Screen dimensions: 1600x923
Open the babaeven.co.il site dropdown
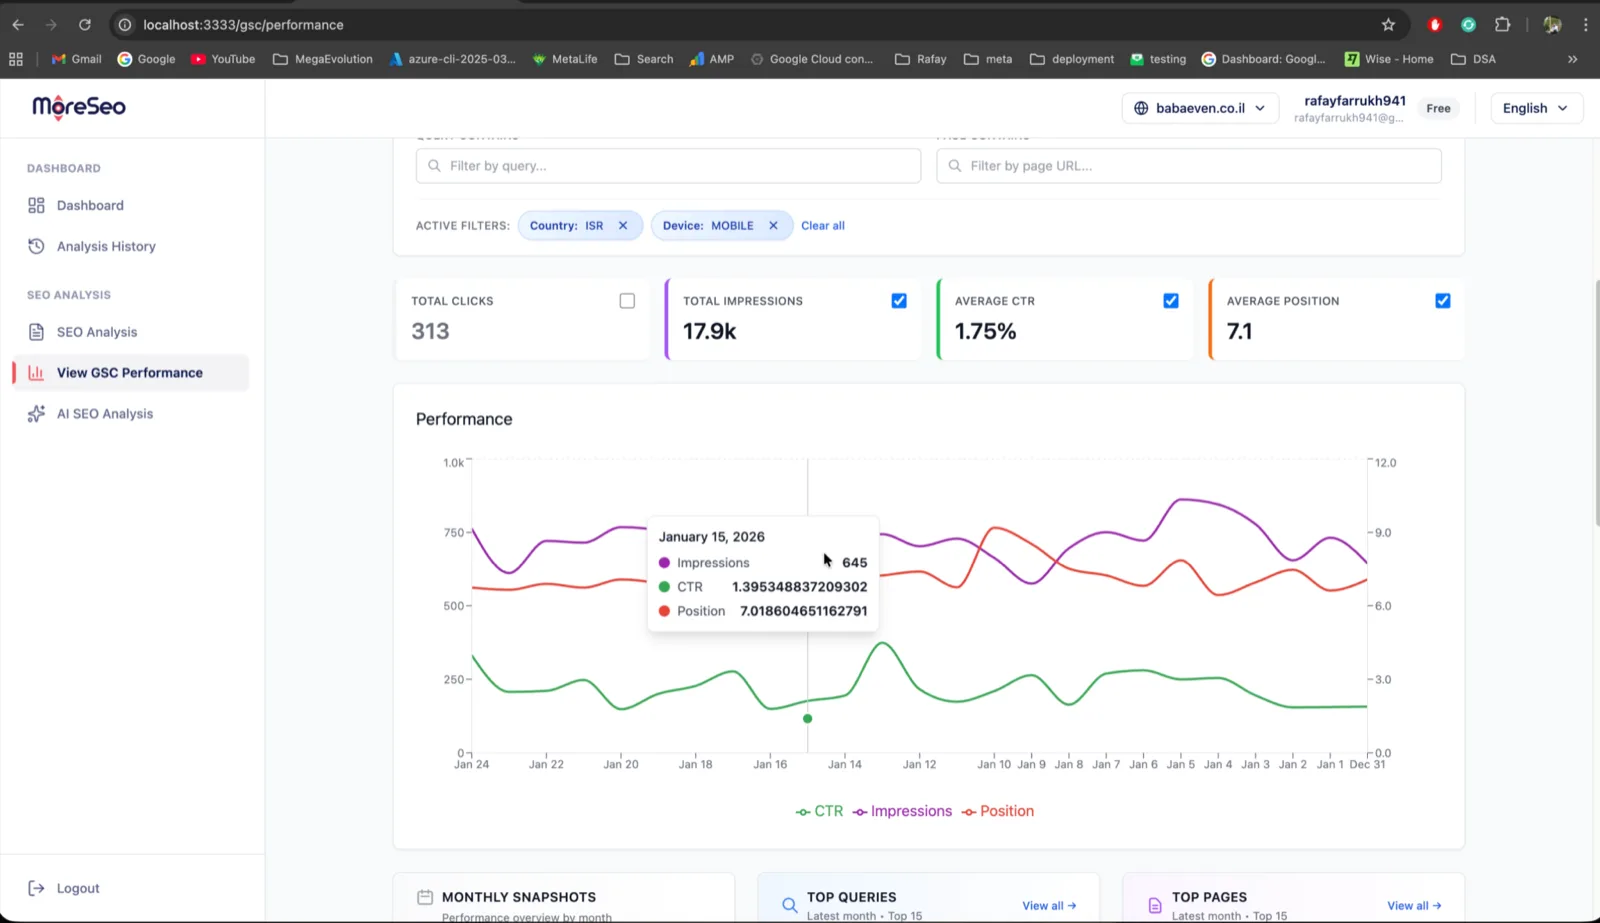coord(1200,108)
